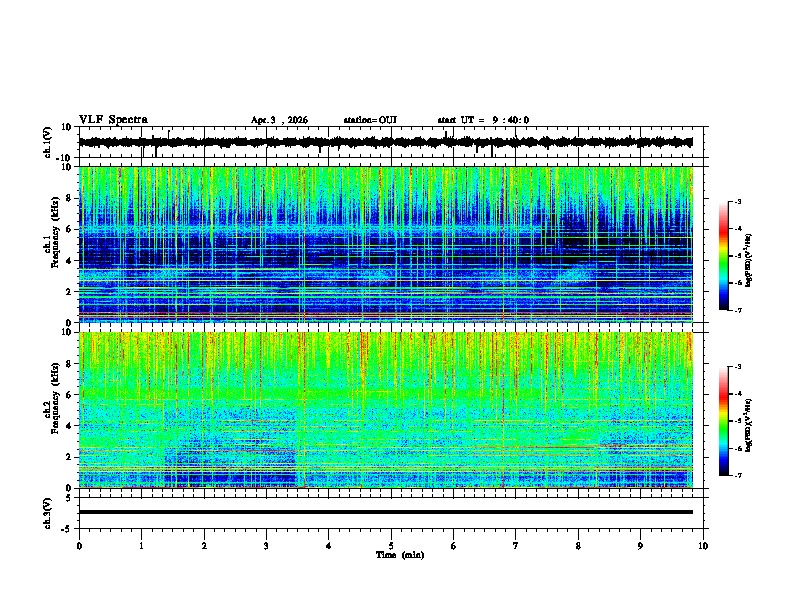Click the time axis tick label "6"
The width and height of the screenshot is (792, 612).
click(x=454, y=546)
